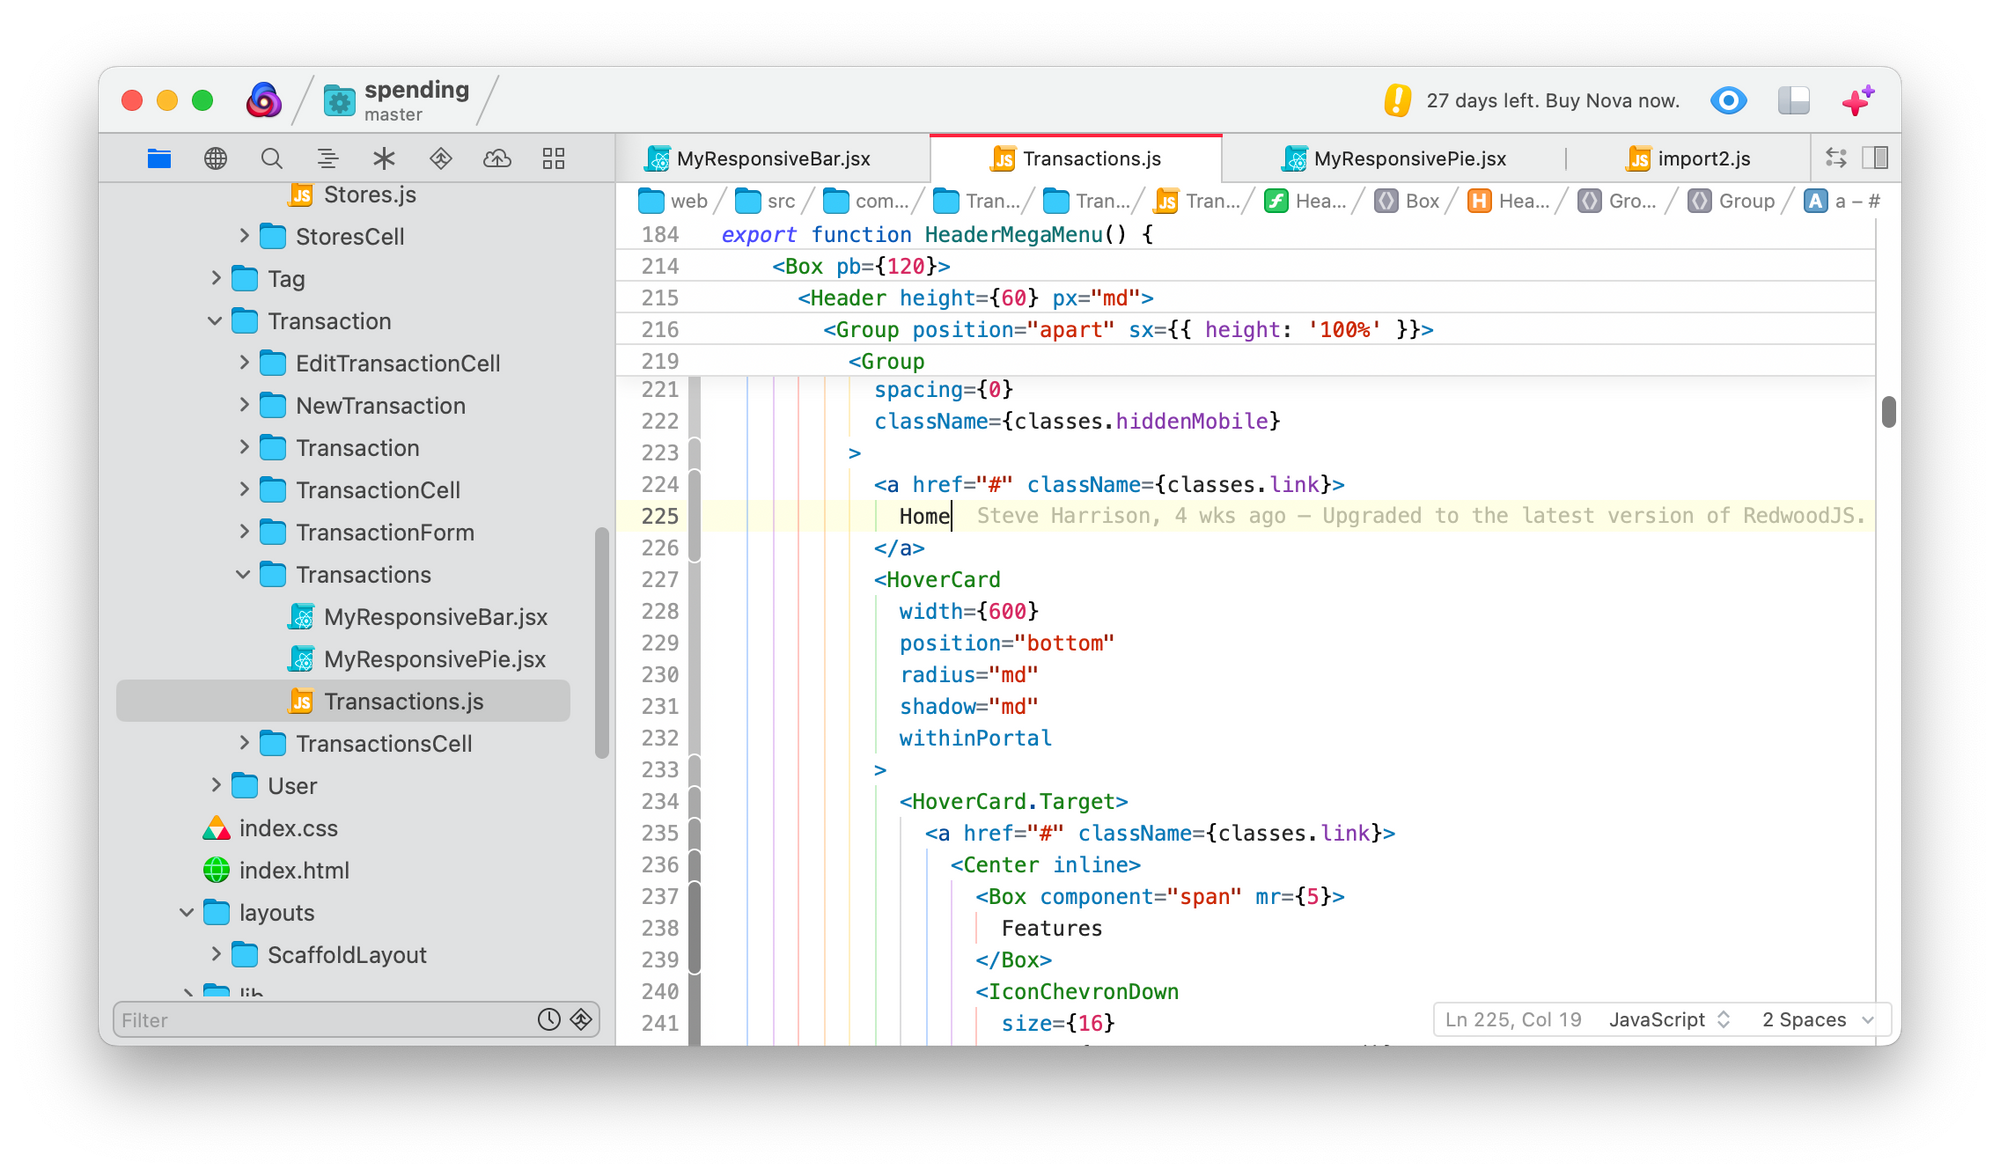Toggle the preview eye icon
This screenshot has height=1176, width=2000.
1728,100
